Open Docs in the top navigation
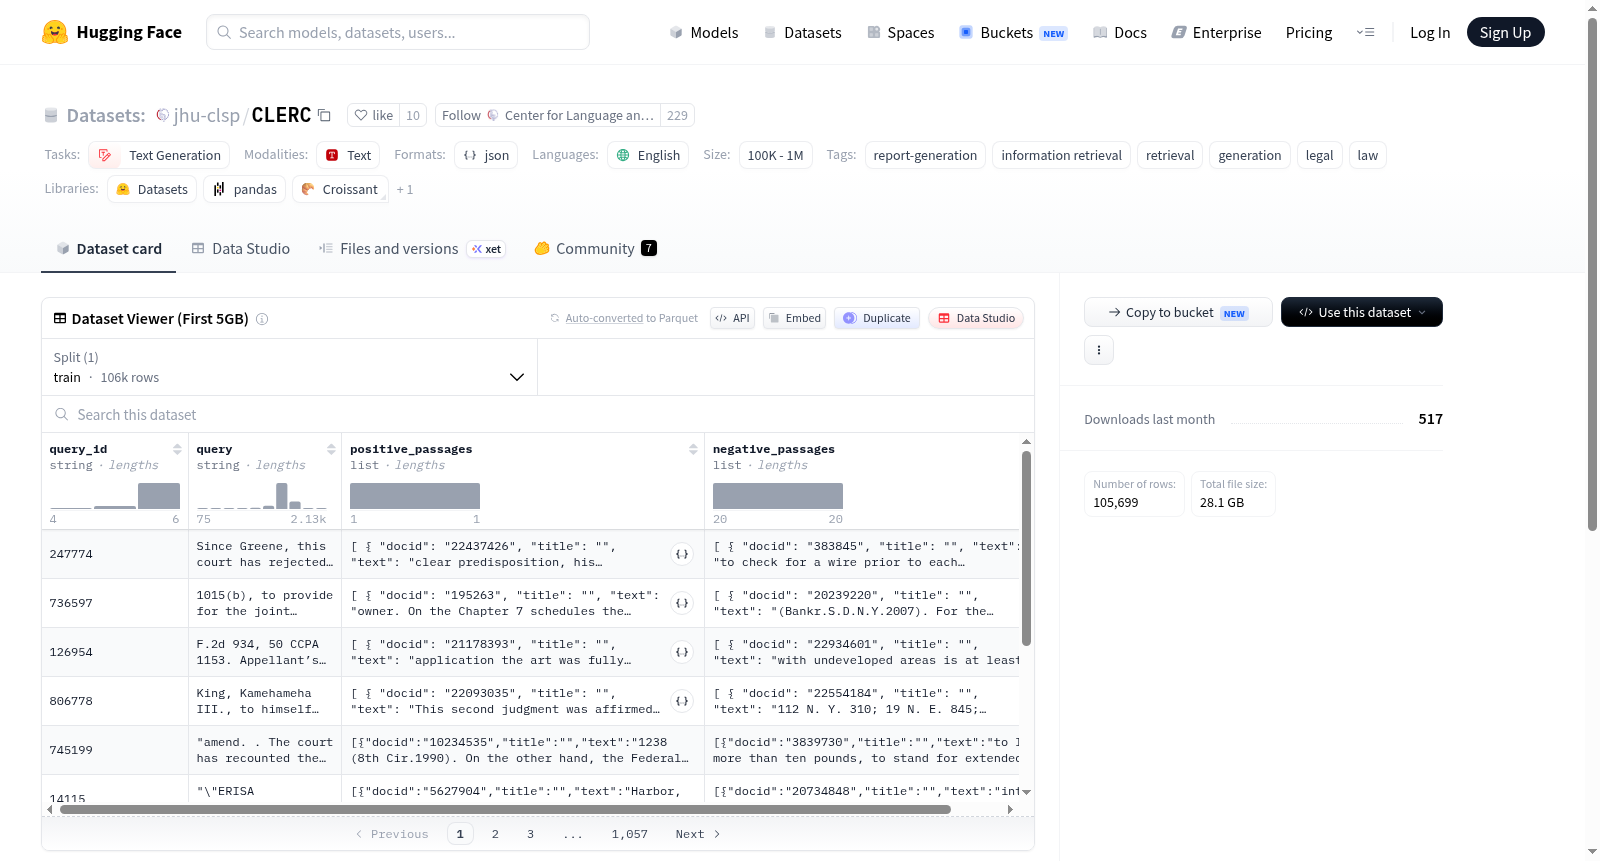This screenshot has height=861, width=1600. click(1119, 32)
